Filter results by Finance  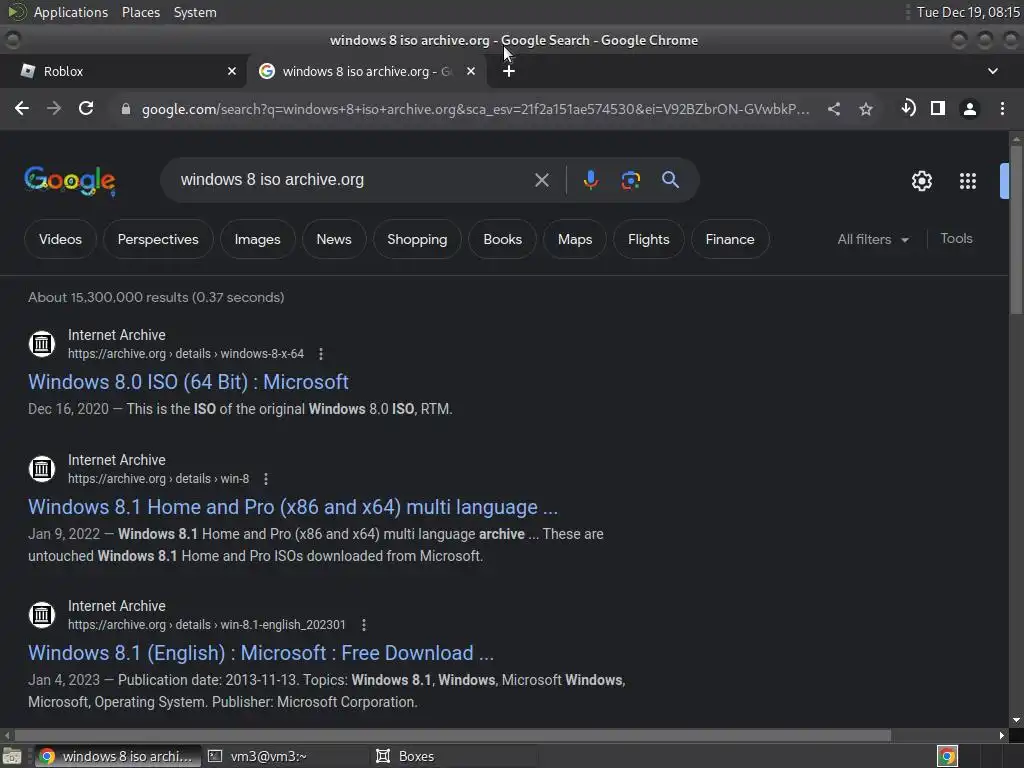(729, 239)
